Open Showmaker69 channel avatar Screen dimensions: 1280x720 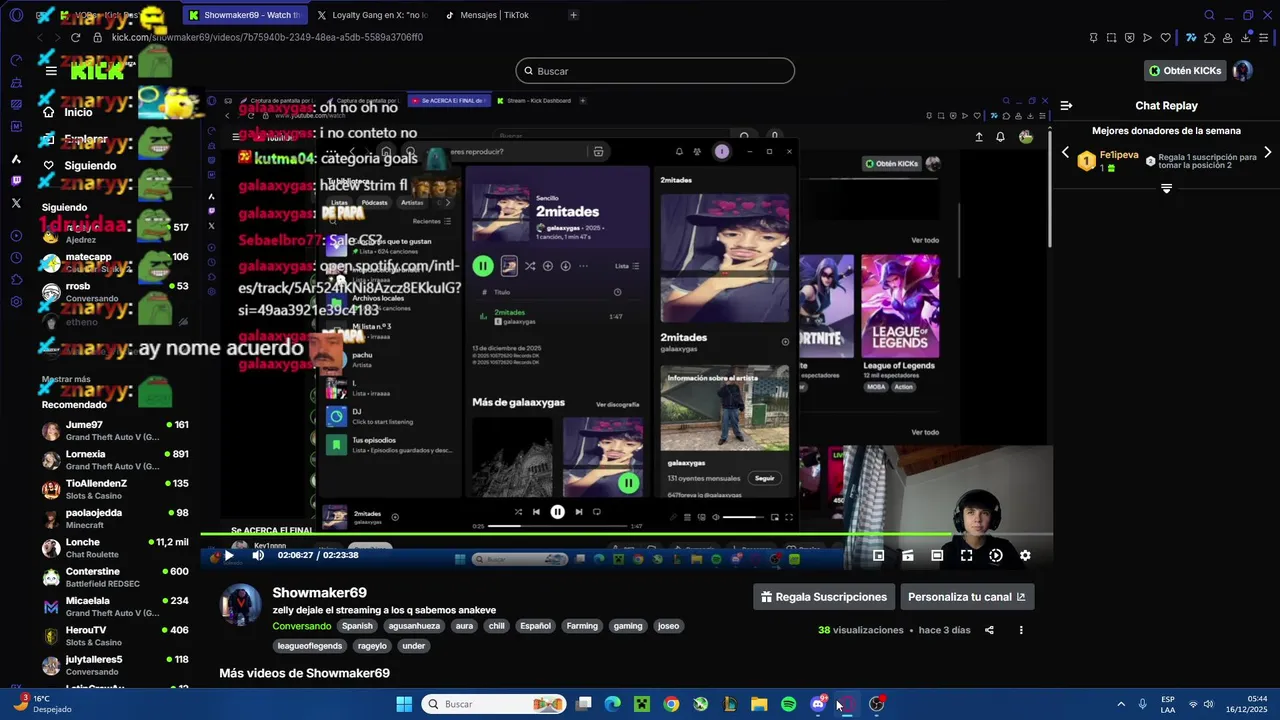point(240,605)
